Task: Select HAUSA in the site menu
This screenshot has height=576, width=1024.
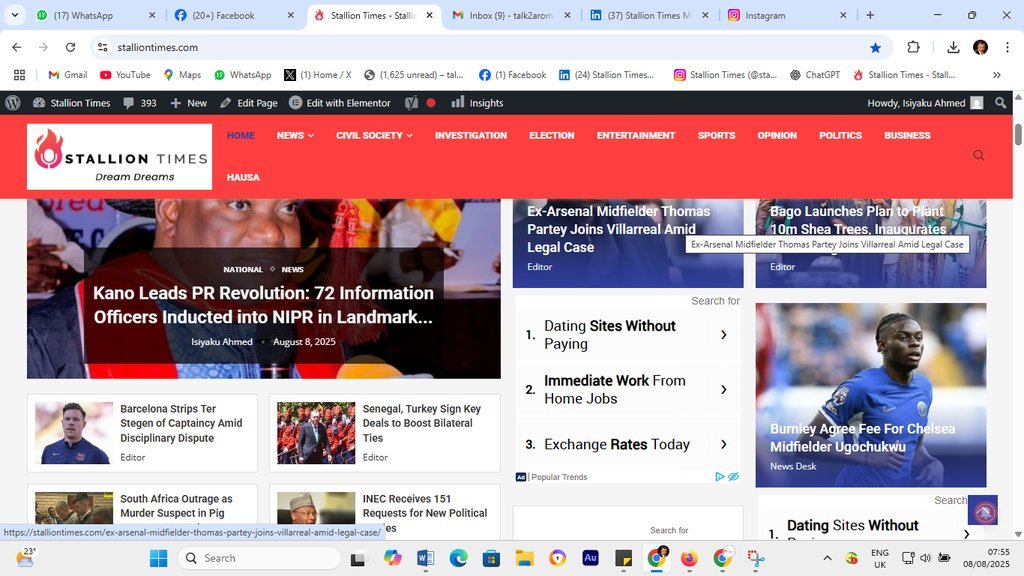Action: tap(243, 177)
